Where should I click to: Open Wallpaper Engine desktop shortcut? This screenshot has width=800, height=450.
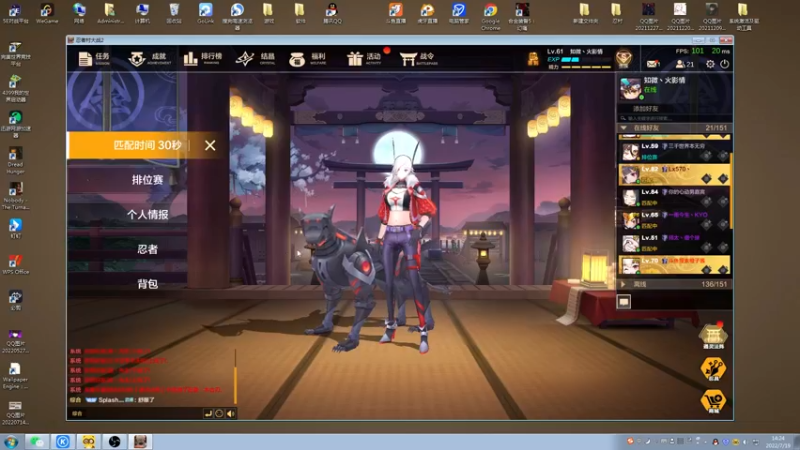[15, 376]
